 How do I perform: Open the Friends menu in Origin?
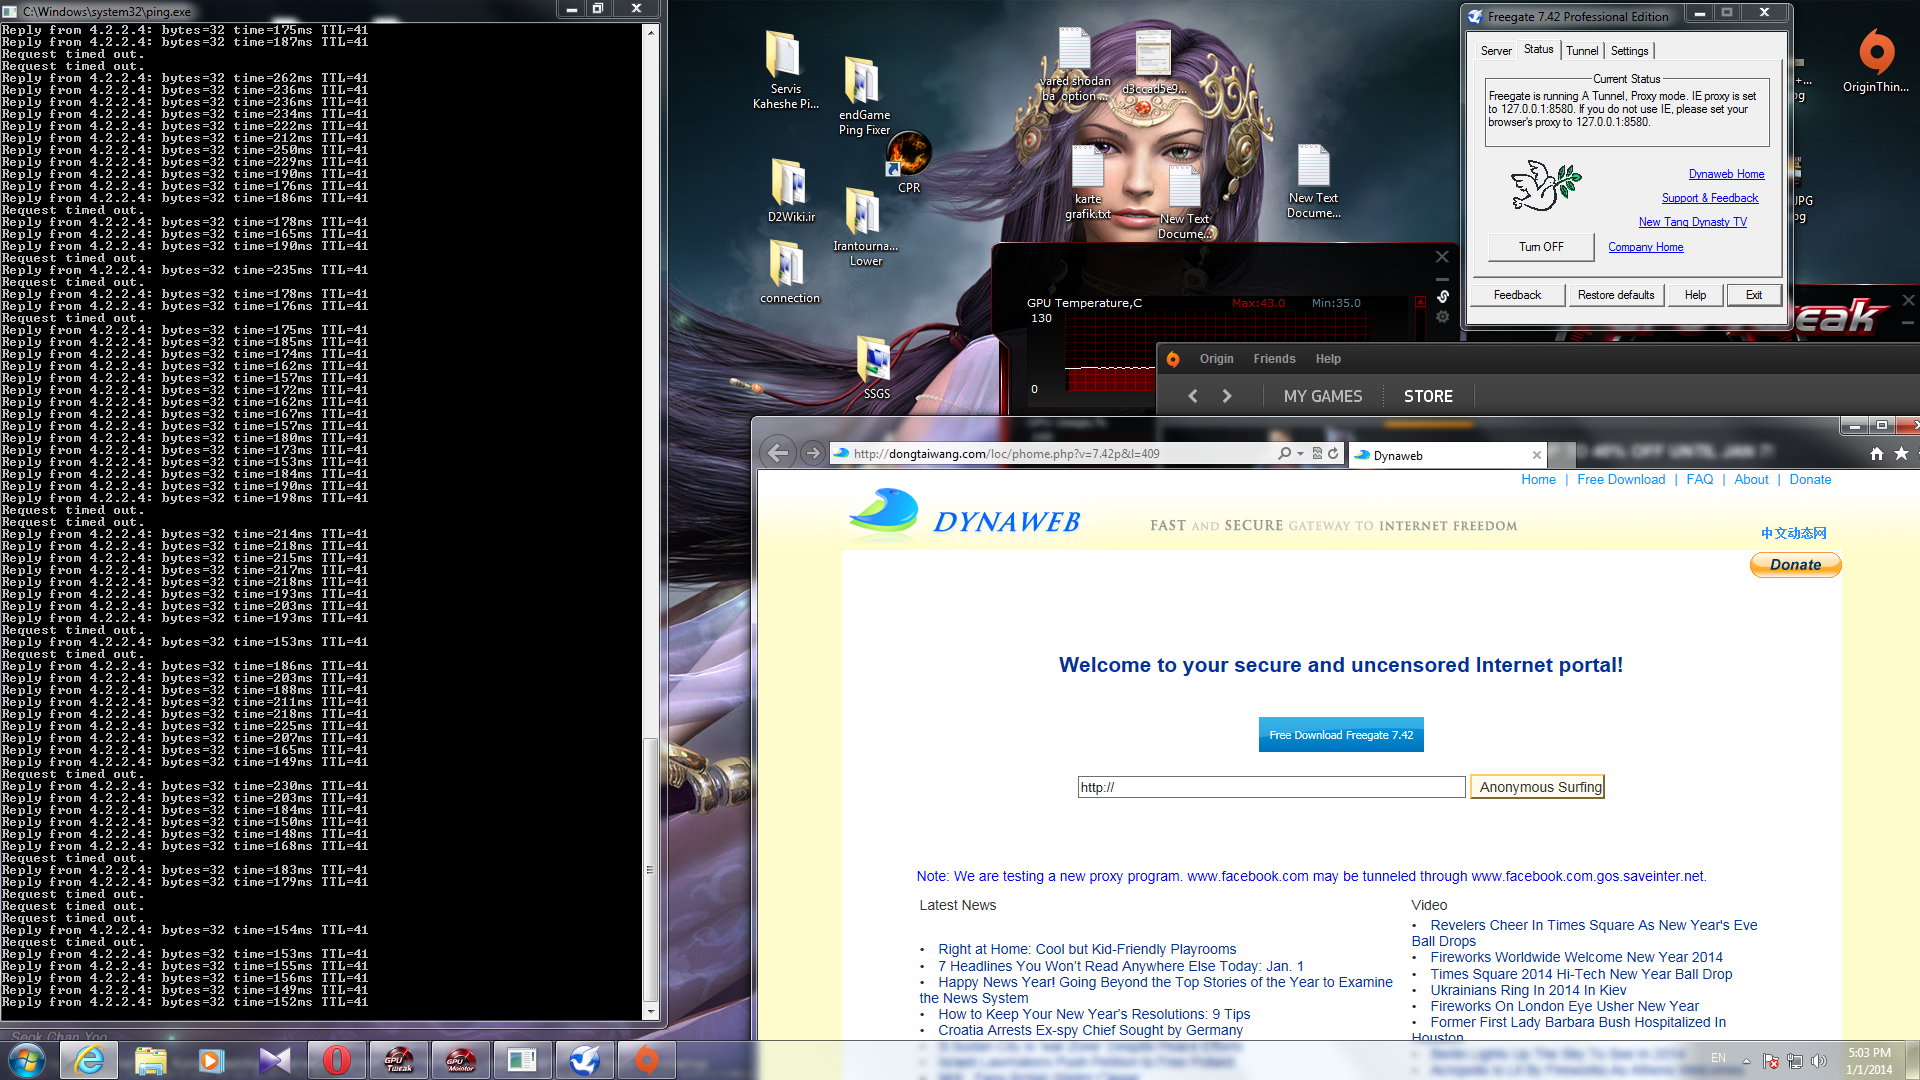tap(1274, 359)
